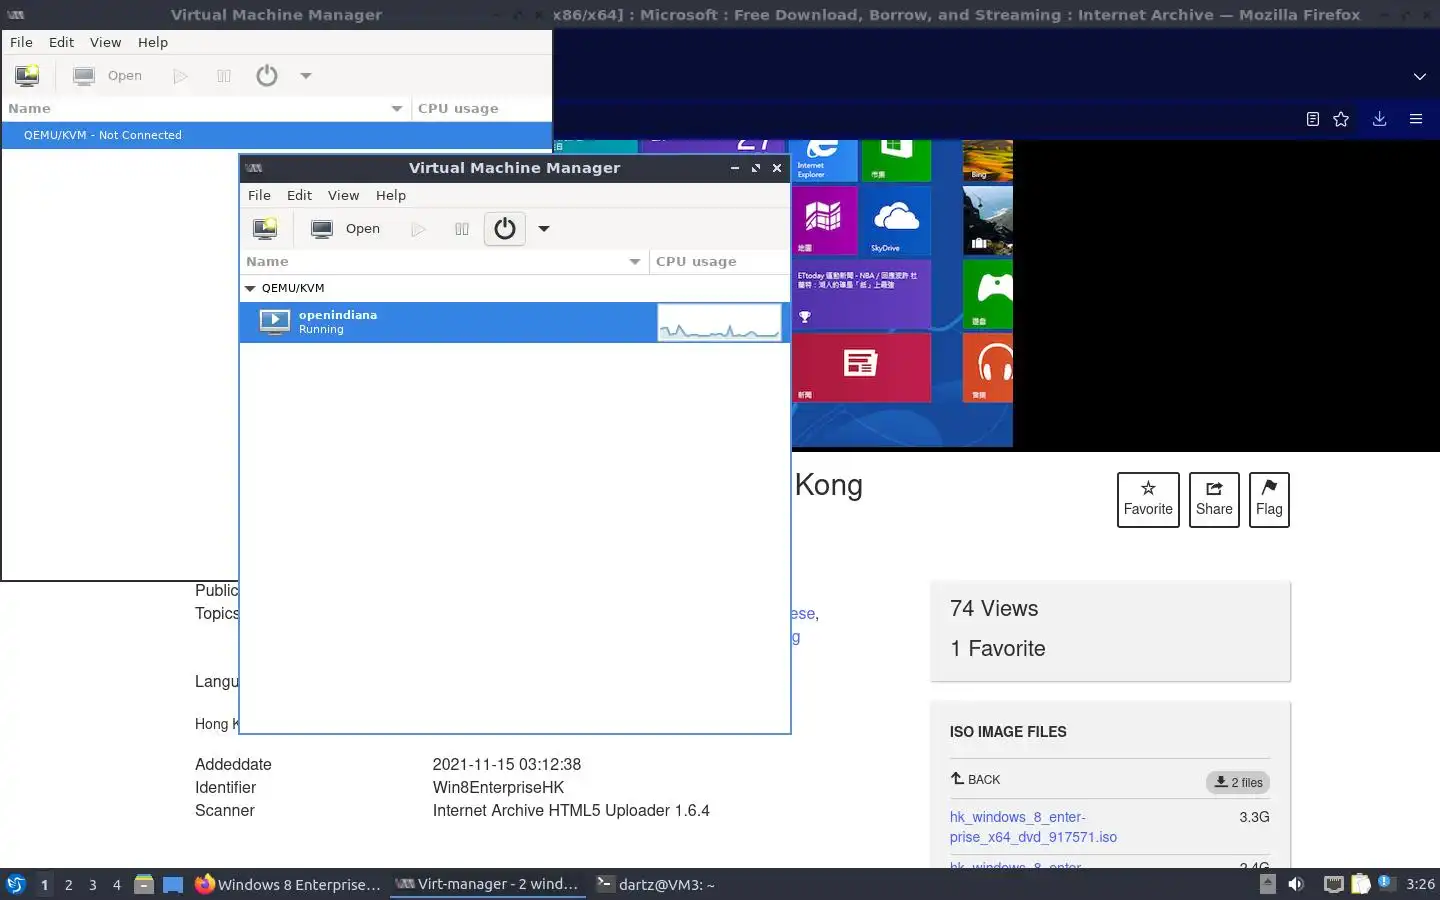Click the clipboard icon in system tray
The width and height of the screenshot is (1440, 900).
[x=1360, y=884]
